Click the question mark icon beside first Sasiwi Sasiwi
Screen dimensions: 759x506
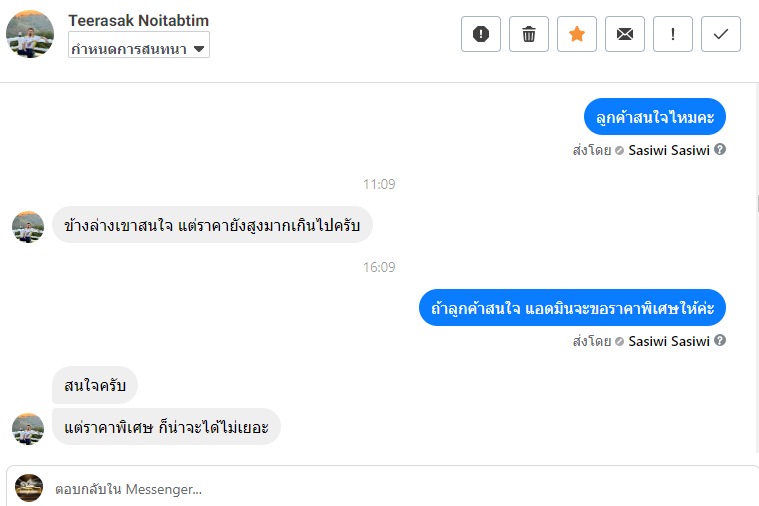[720, 150]
